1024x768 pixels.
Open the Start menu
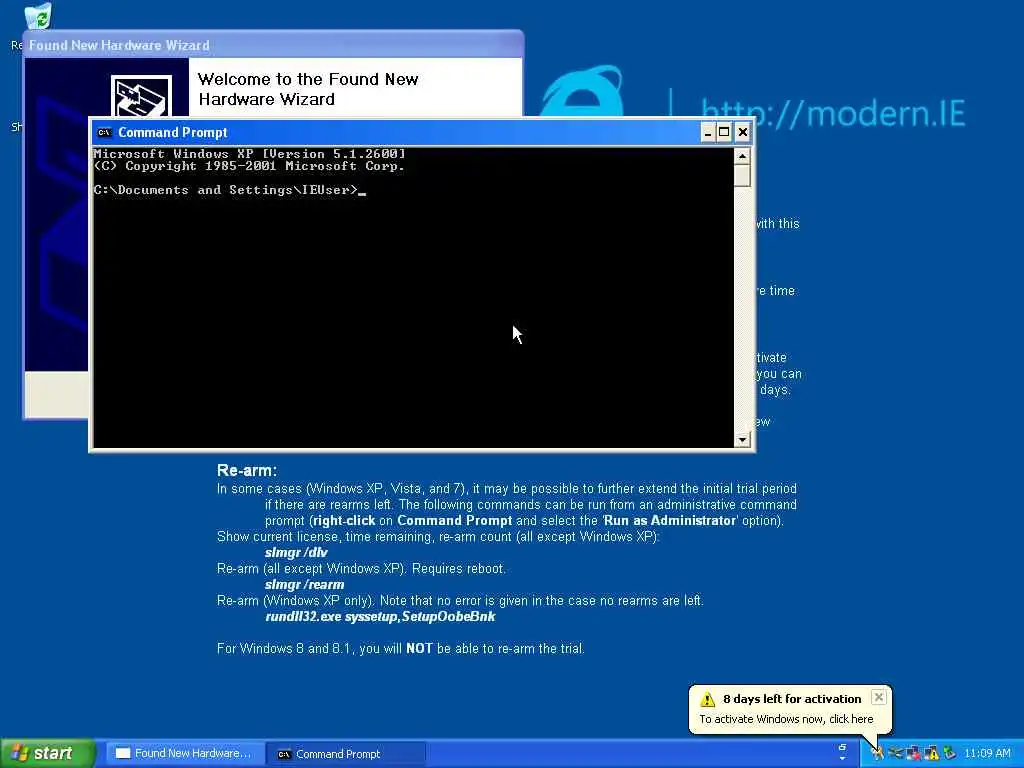(47, 753)
